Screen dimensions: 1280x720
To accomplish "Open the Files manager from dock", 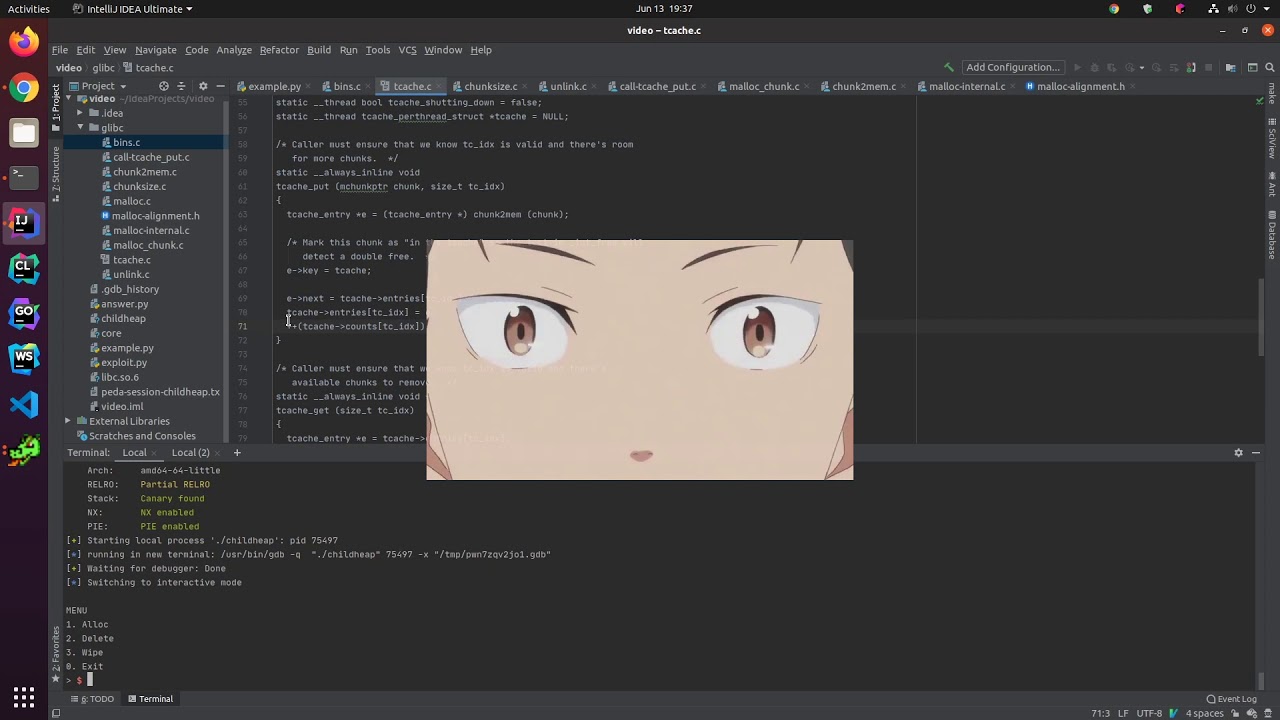I will tap(24, 133).
